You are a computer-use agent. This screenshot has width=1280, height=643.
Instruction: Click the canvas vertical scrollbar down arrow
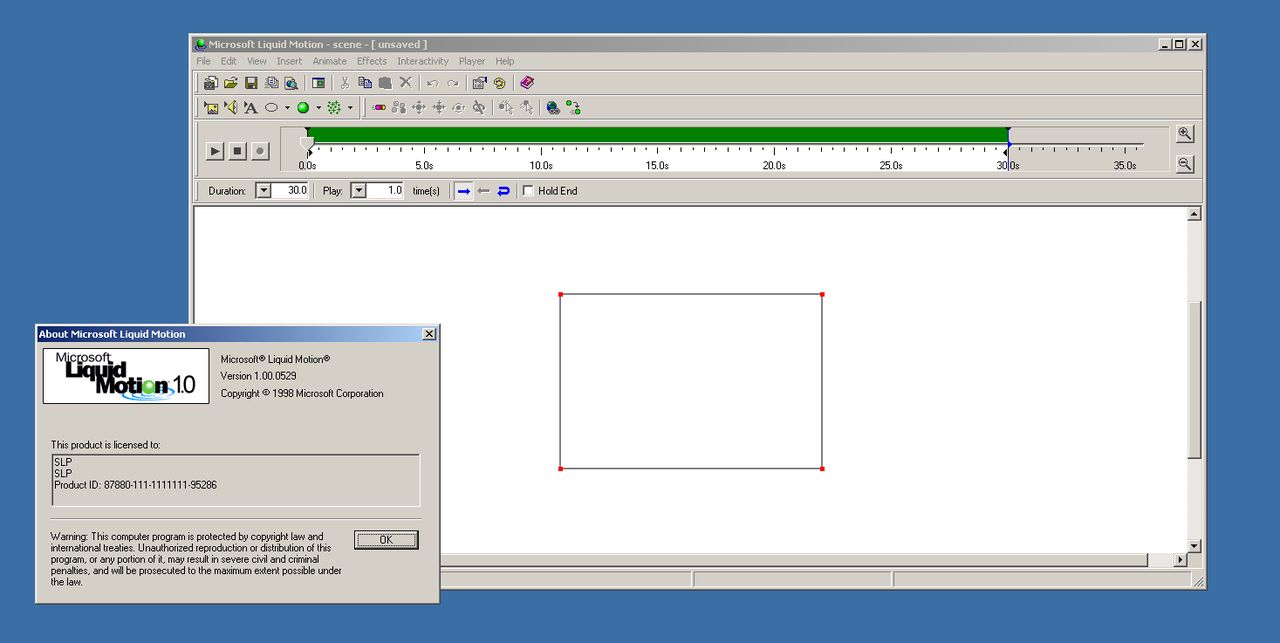(1194, 546)
